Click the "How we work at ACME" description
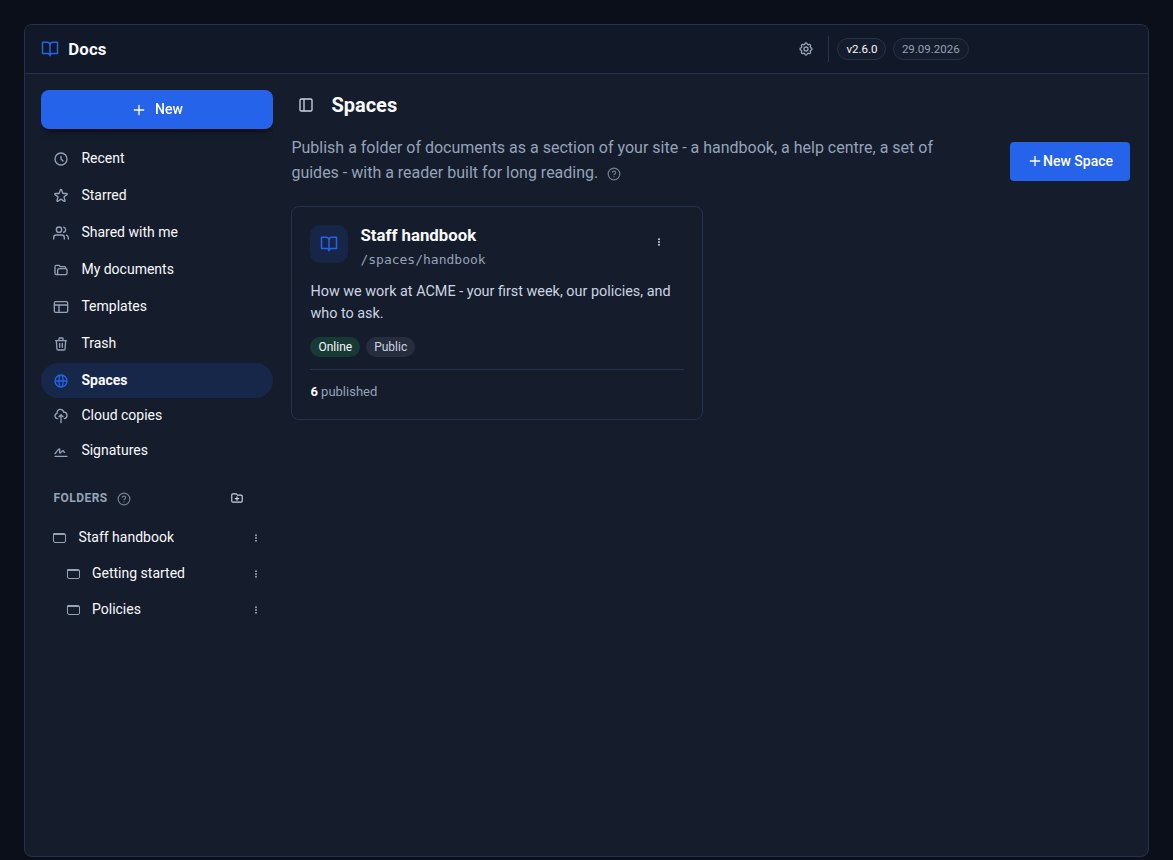 pos(490,302)
